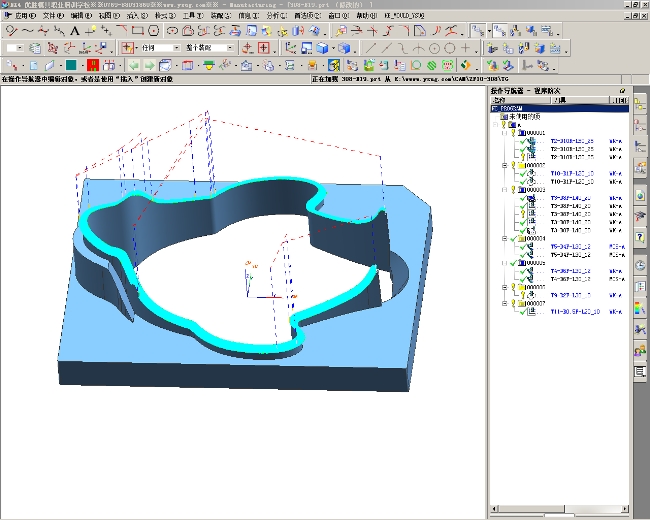Select the point with light bulb tool

pyautogui.click(x=90, y=31)
